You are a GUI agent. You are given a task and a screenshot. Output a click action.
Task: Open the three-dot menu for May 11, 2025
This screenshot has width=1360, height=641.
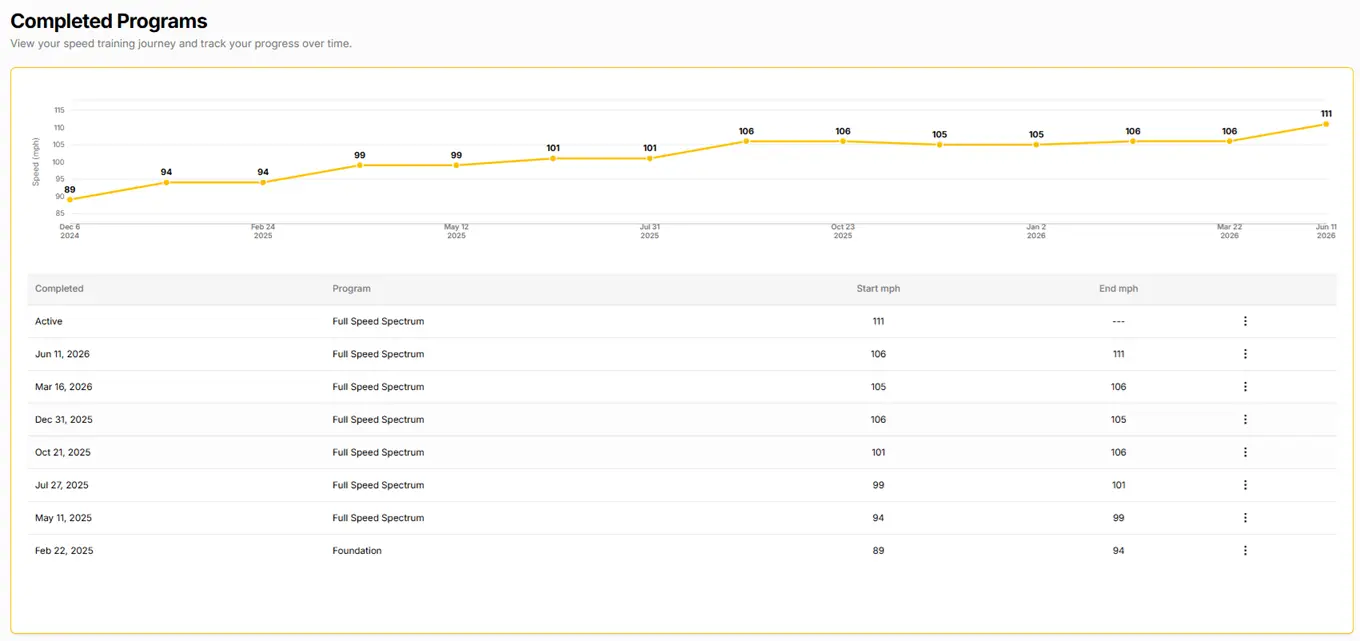click(1245, 518)
